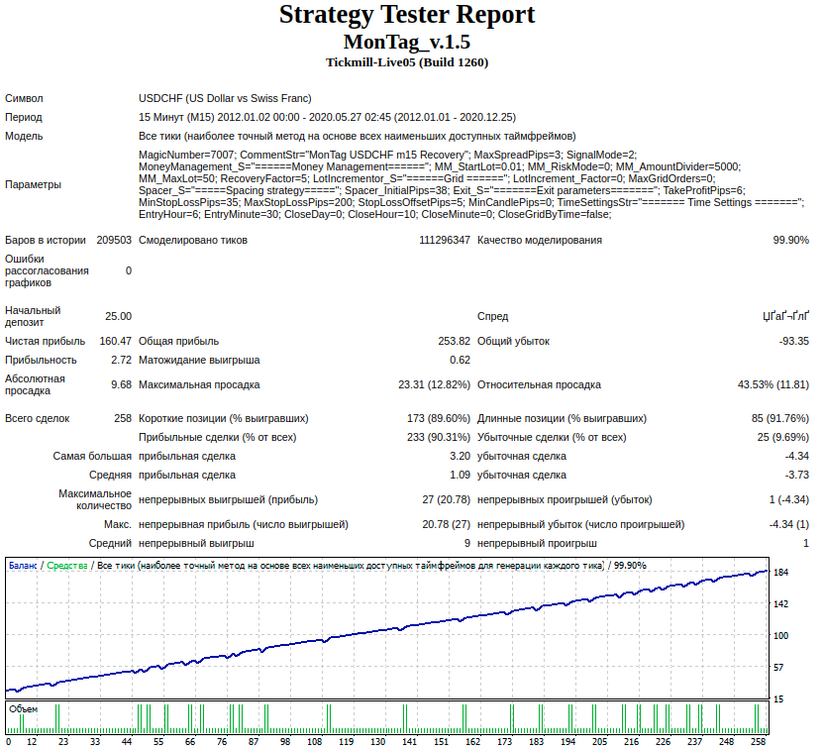
Task: Click the average consecutive wins value 9
Action: [x=467, y=543]
